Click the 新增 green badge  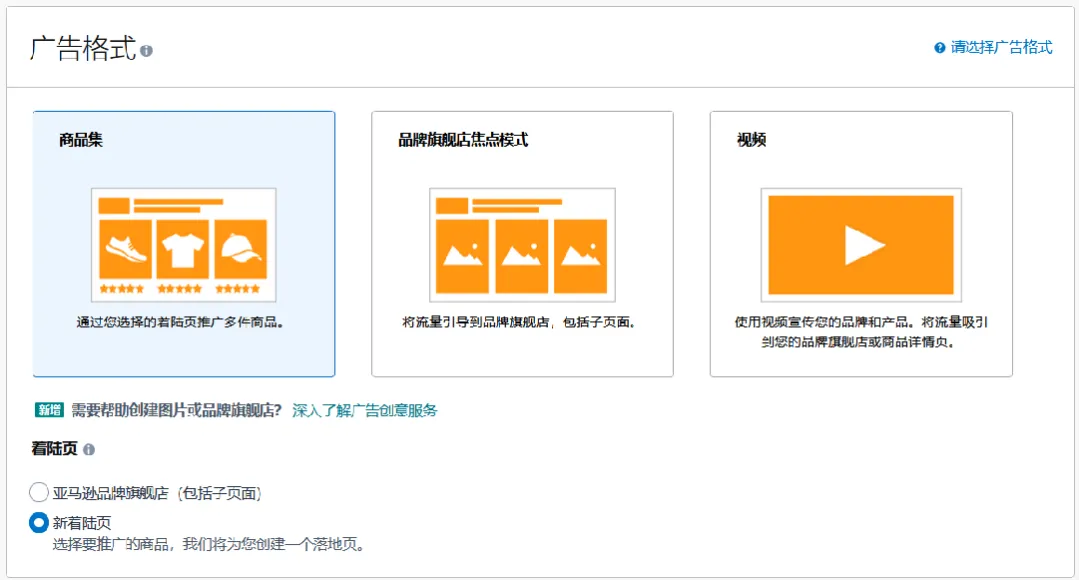49,410
